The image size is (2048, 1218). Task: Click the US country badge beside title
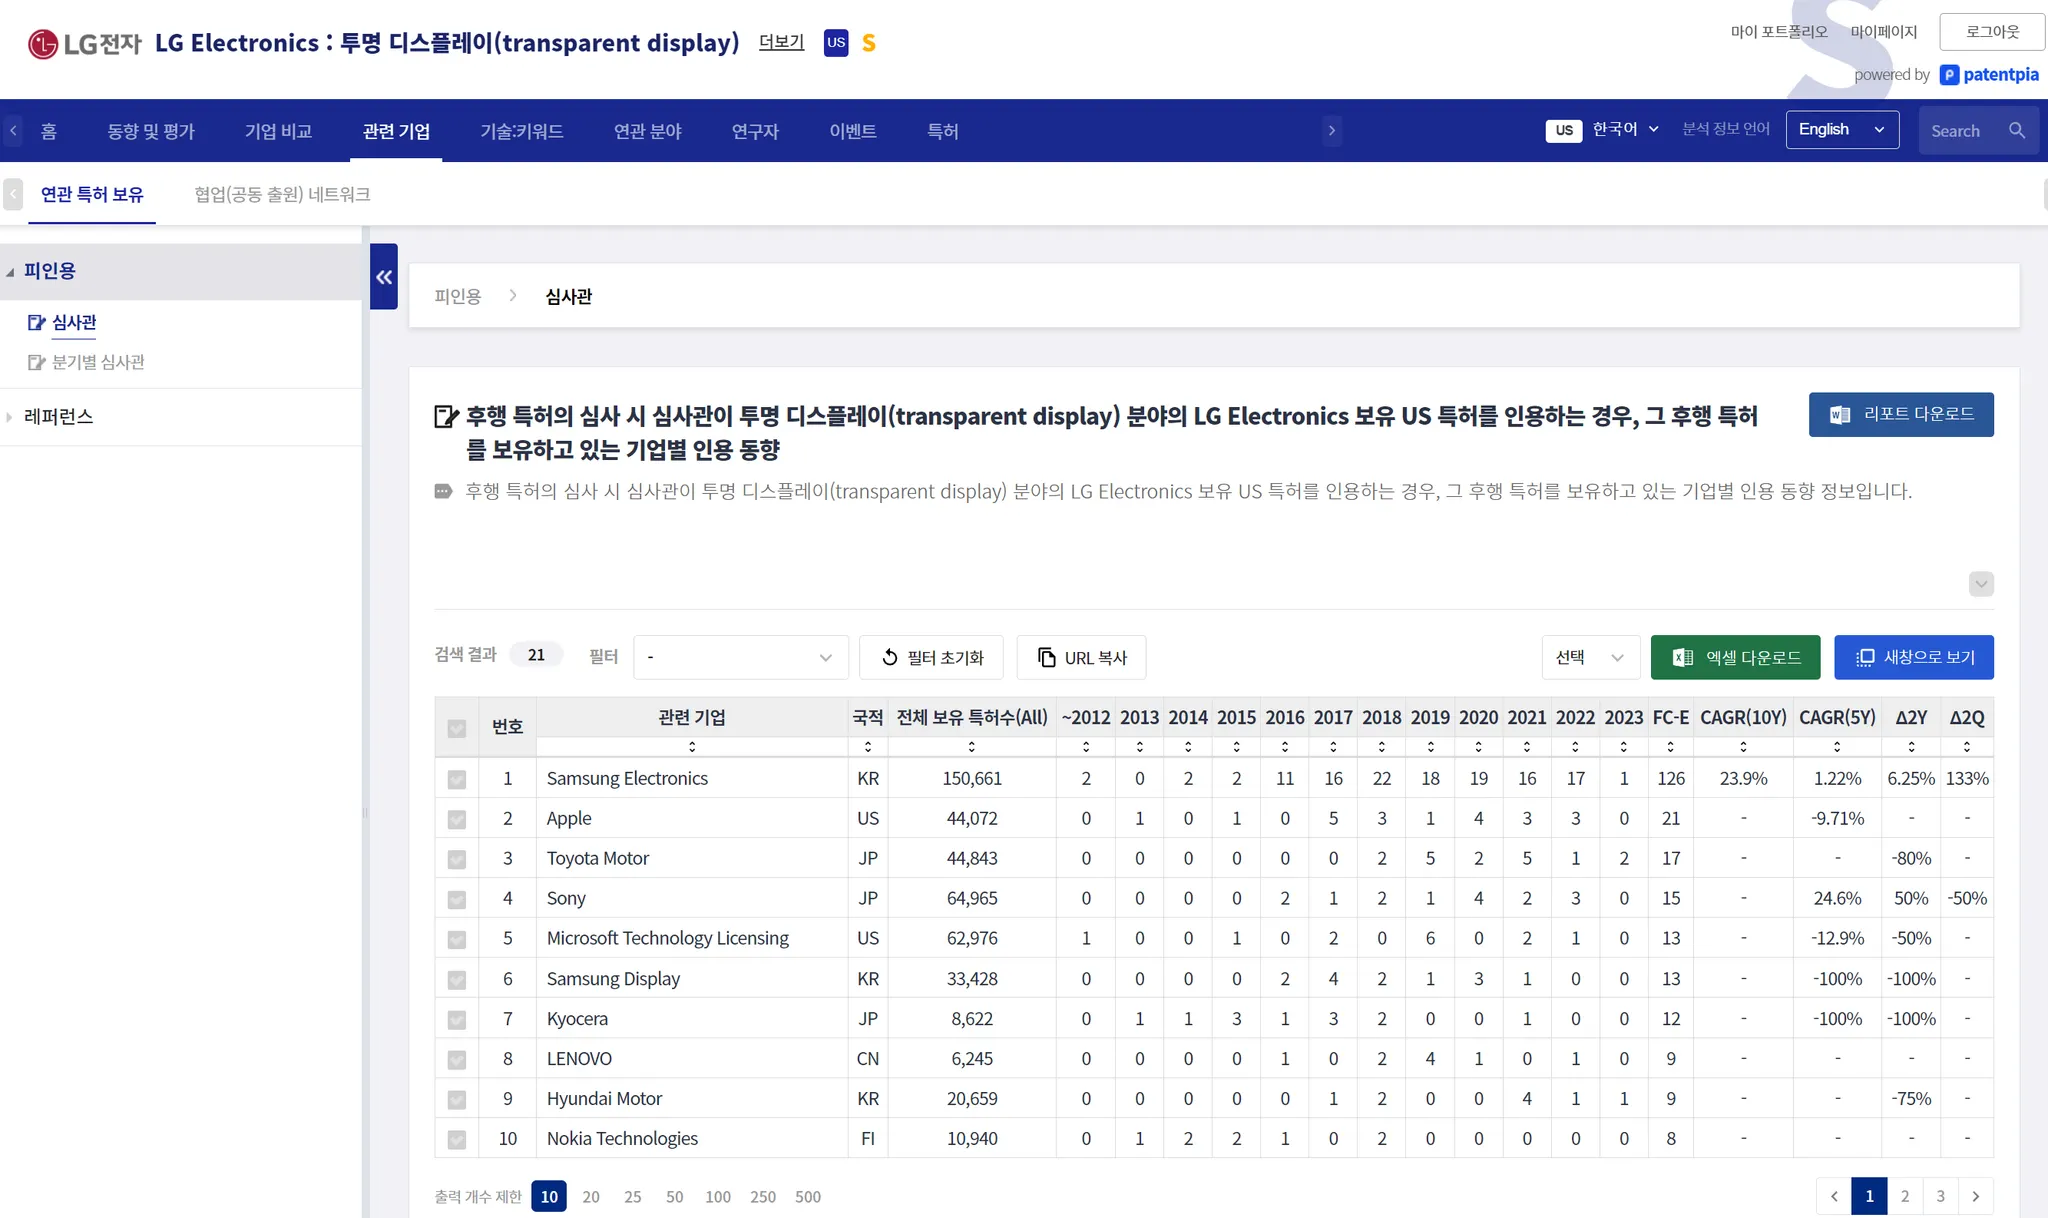(x=836, y=43)
